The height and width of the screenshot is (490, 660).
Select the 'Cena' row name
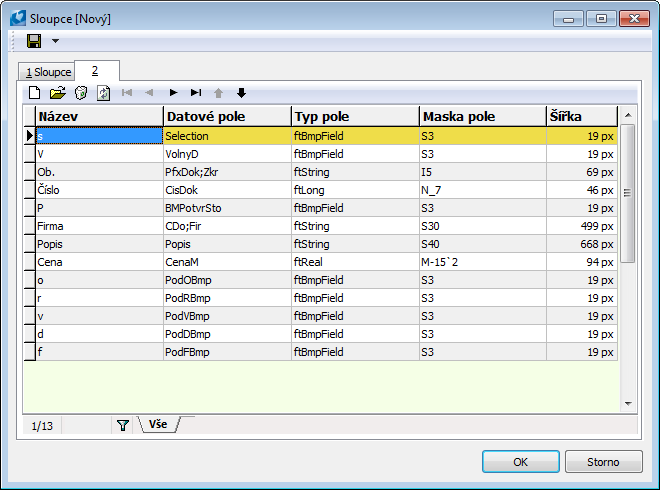[99, 262]
